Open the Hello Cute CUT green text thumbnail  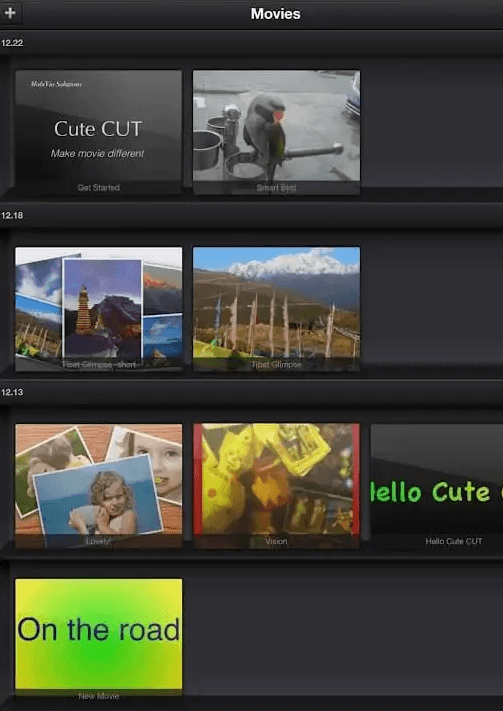coord(437,486)
